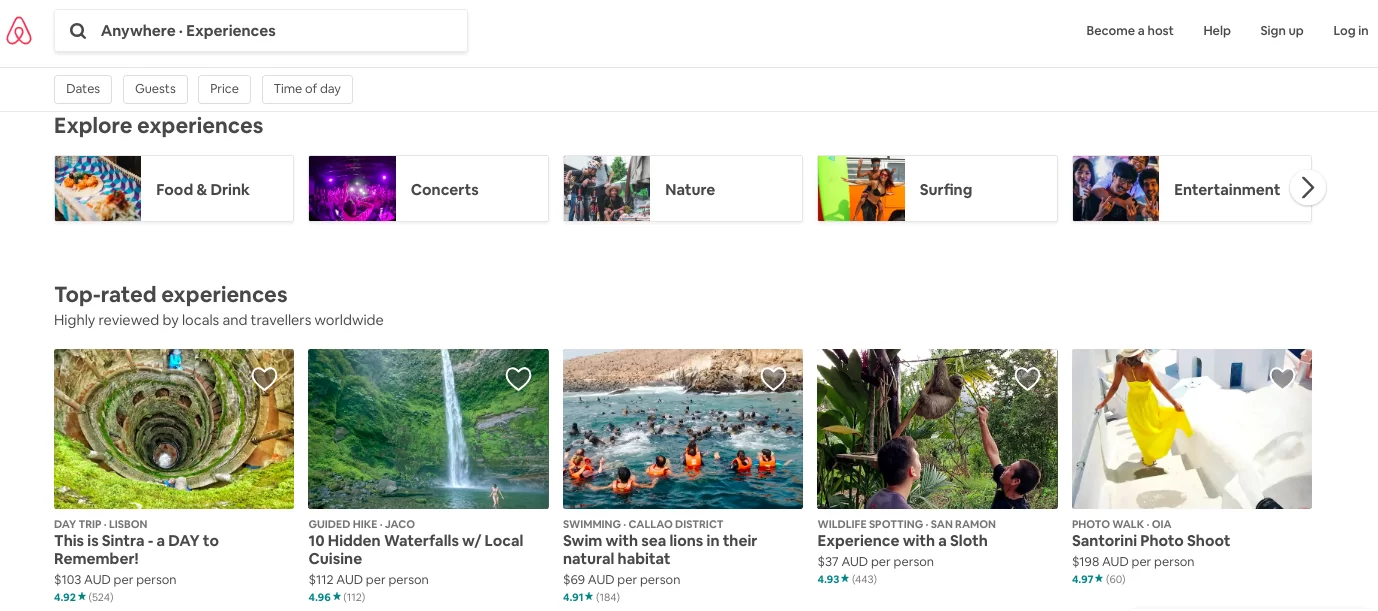Open the Help link
Screen dimensions: 1378x611
[1217, 31]
